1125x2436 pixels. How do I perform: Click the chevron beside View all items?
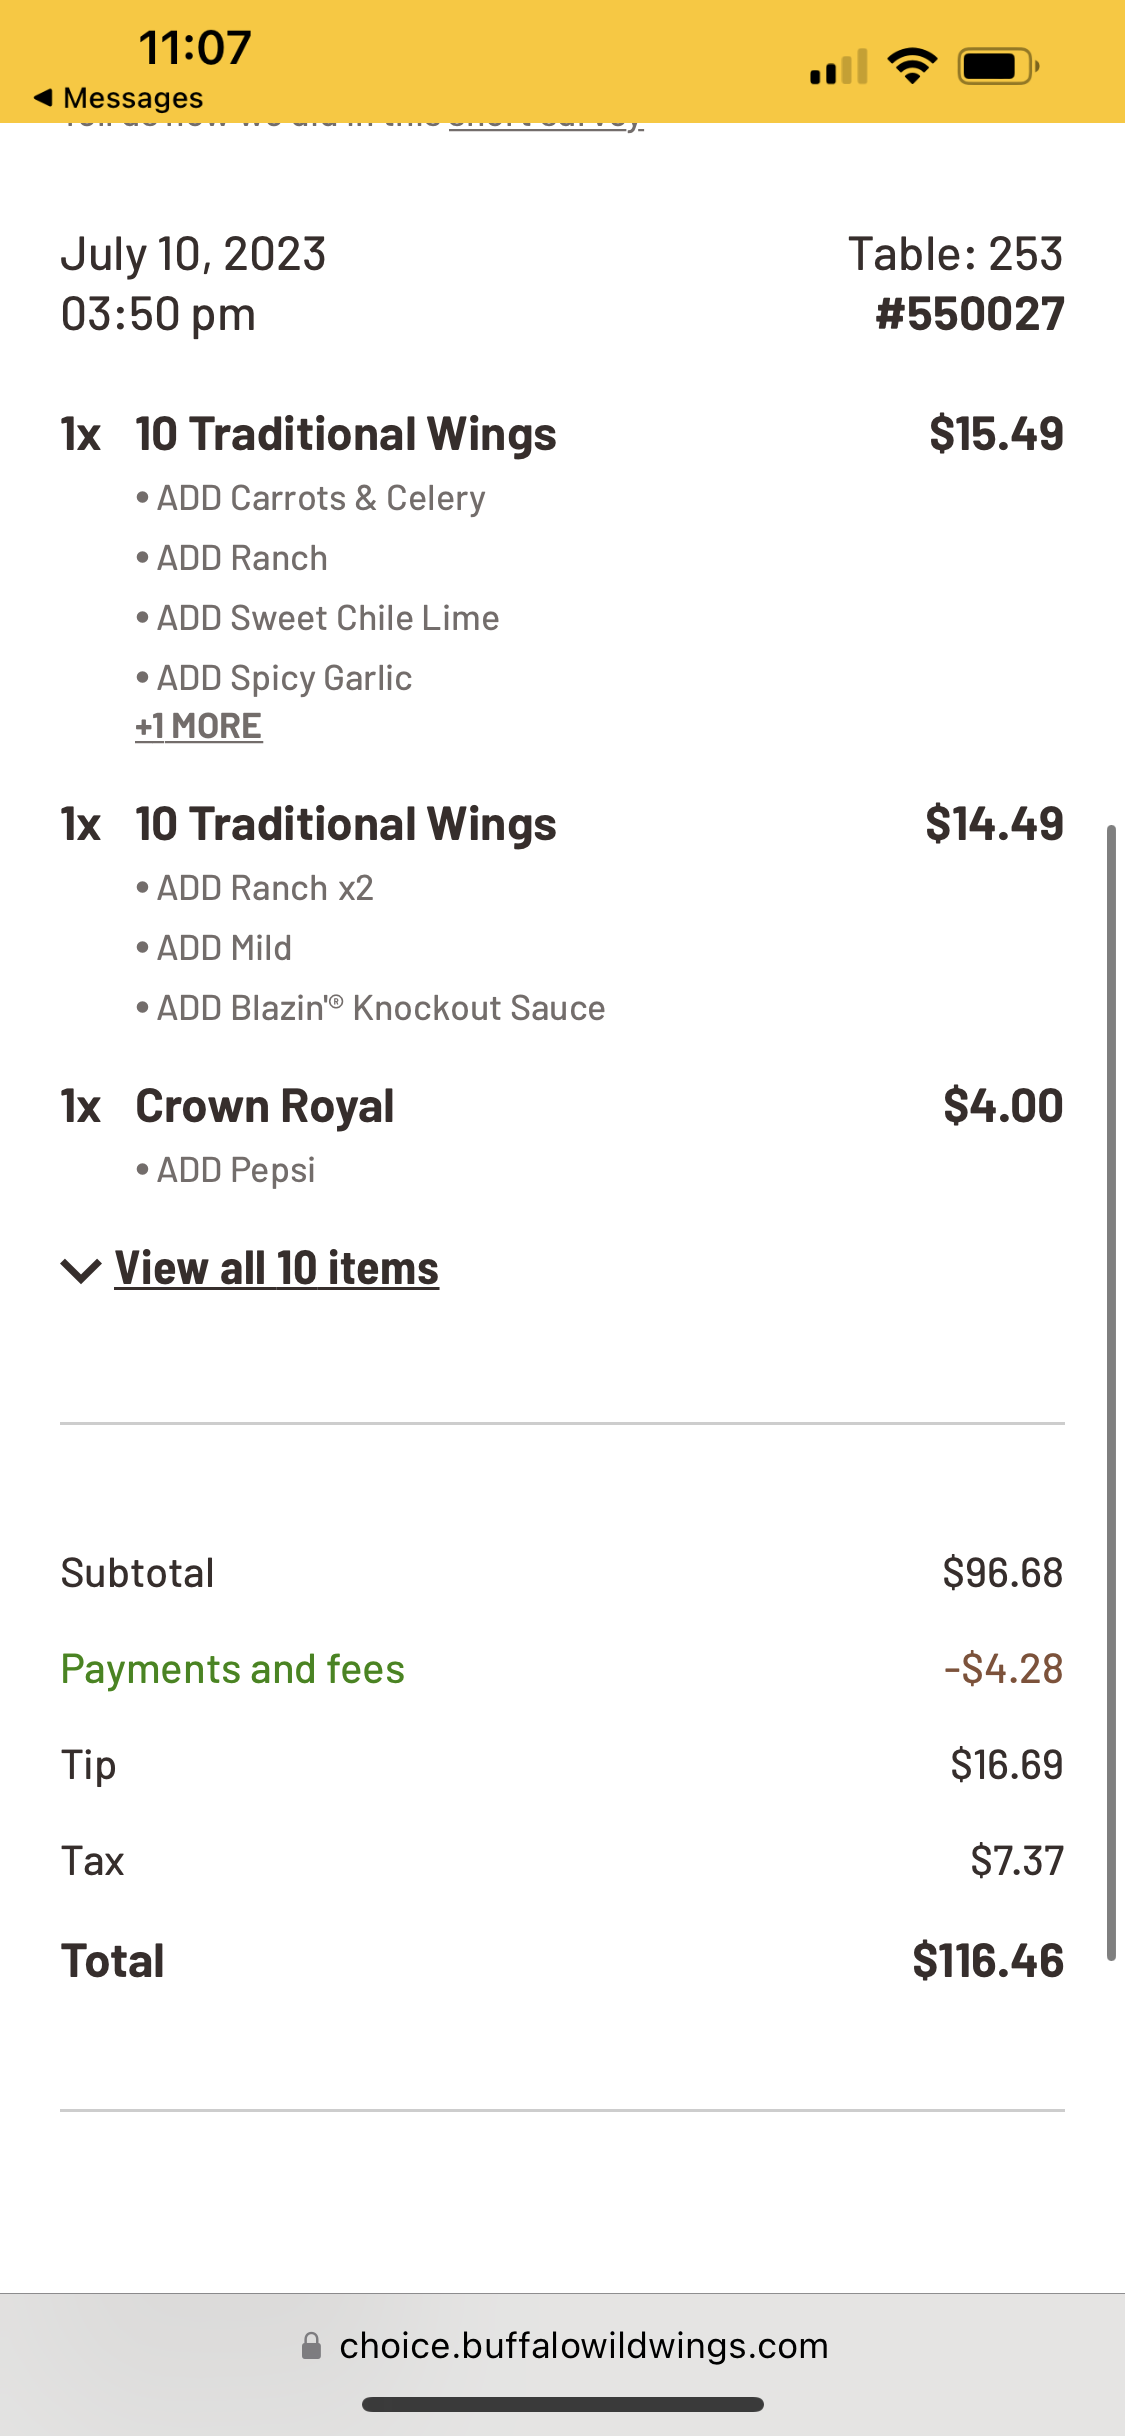[80, 1270]
